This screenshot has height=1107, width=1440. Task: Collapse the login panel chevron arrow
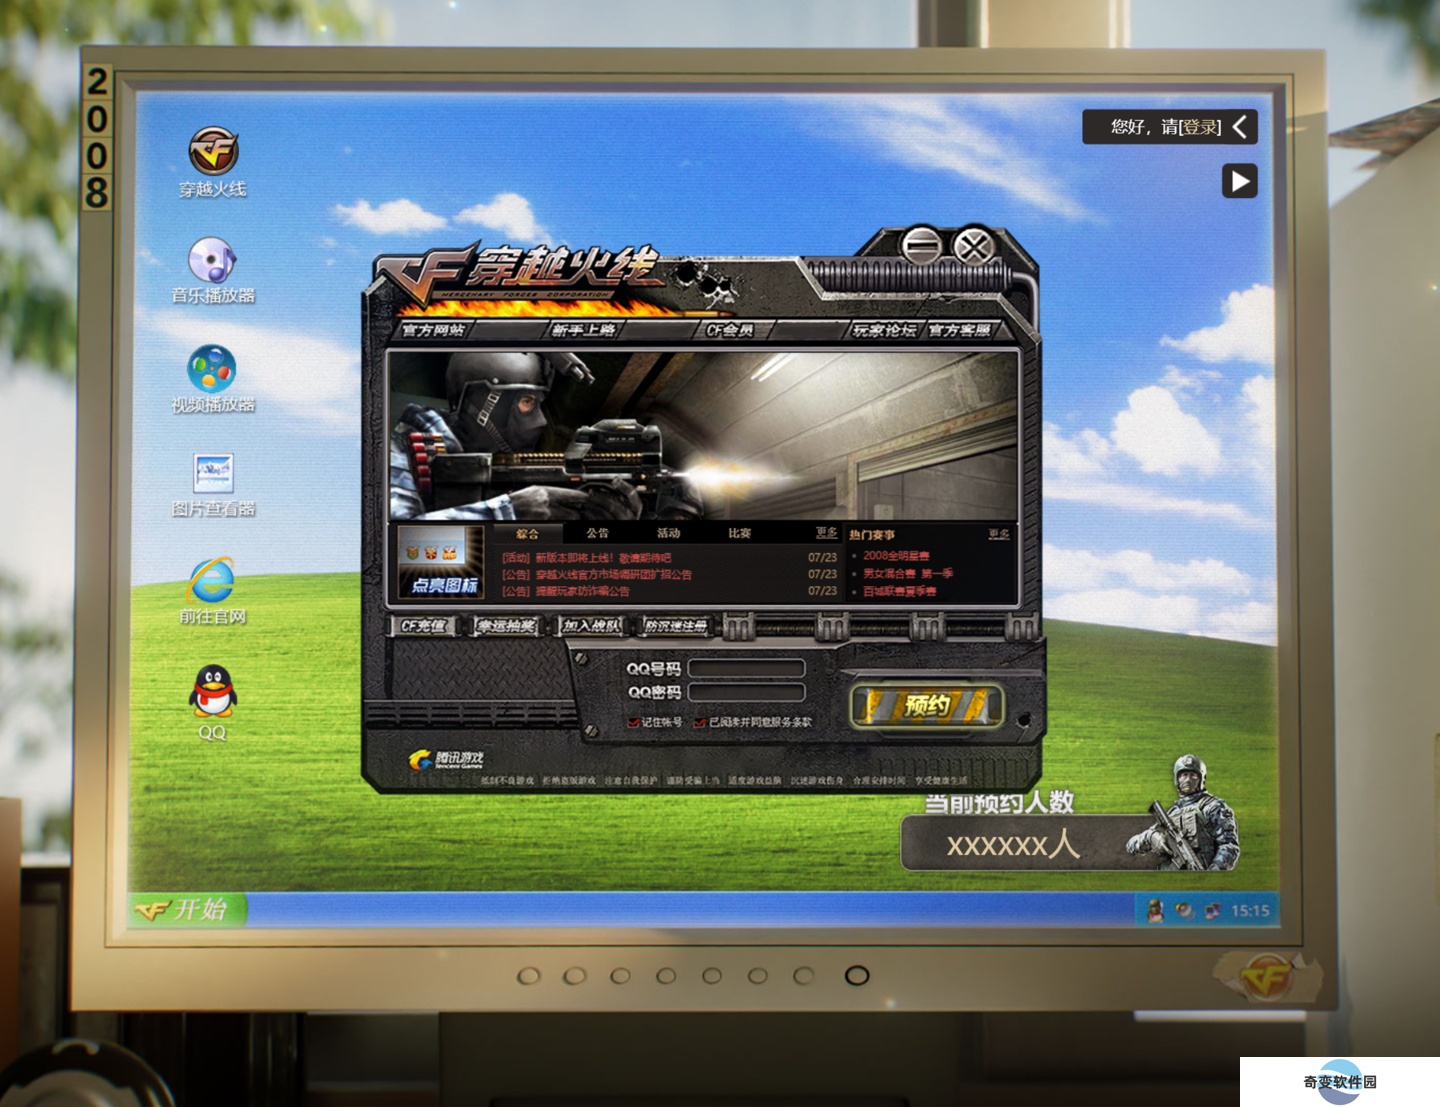click(x=1240, y=127)
